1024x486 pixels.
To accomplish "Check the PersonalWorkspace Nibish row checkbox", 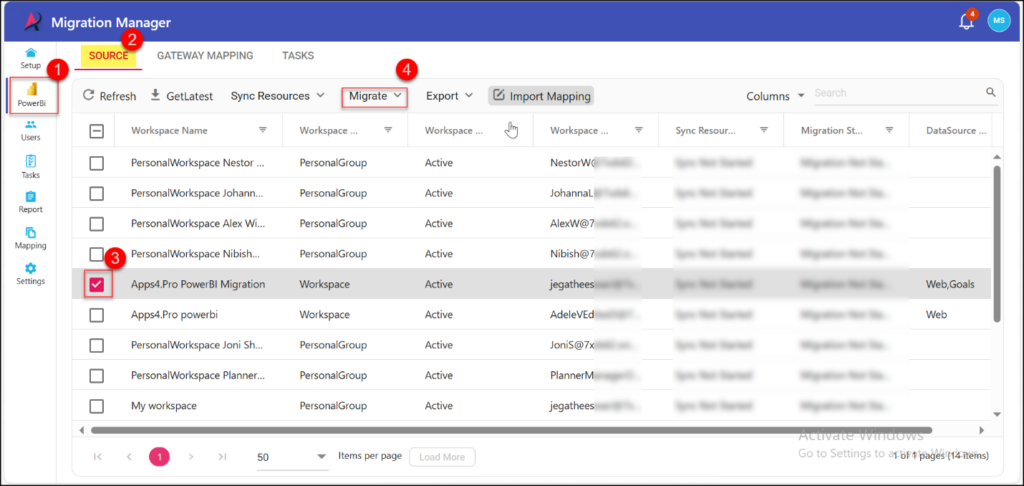I will click(96, 253).
